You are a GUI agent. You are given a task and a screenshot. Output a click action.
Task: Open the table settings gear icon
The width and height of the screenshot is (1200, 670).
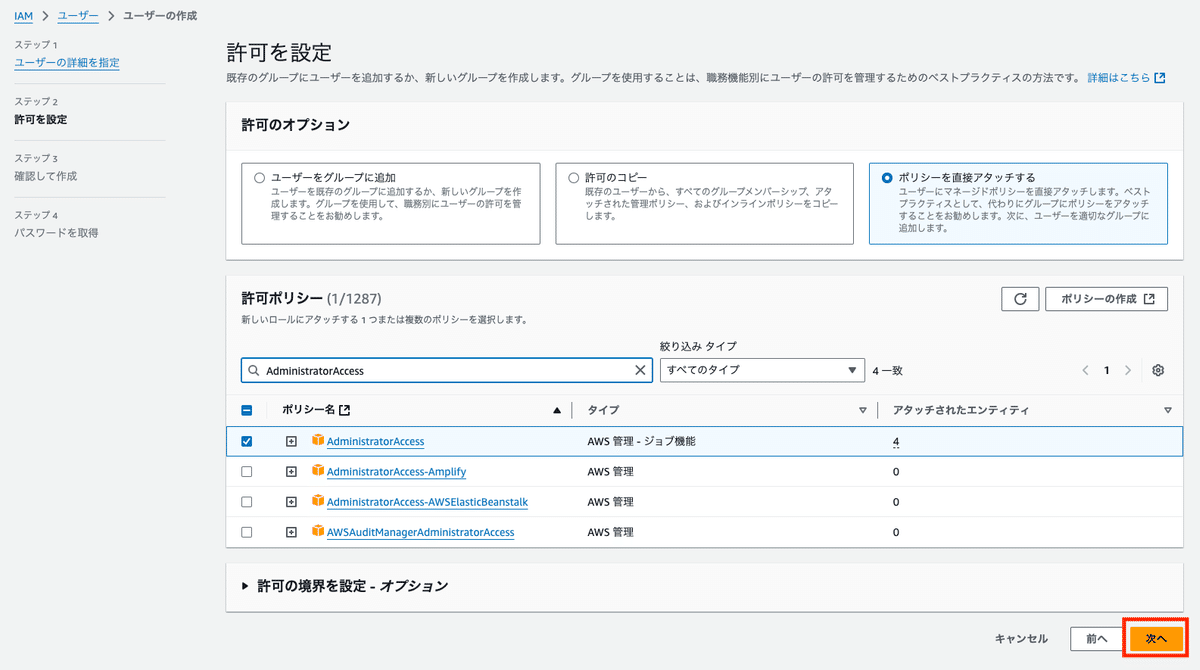click(1158, 370)
